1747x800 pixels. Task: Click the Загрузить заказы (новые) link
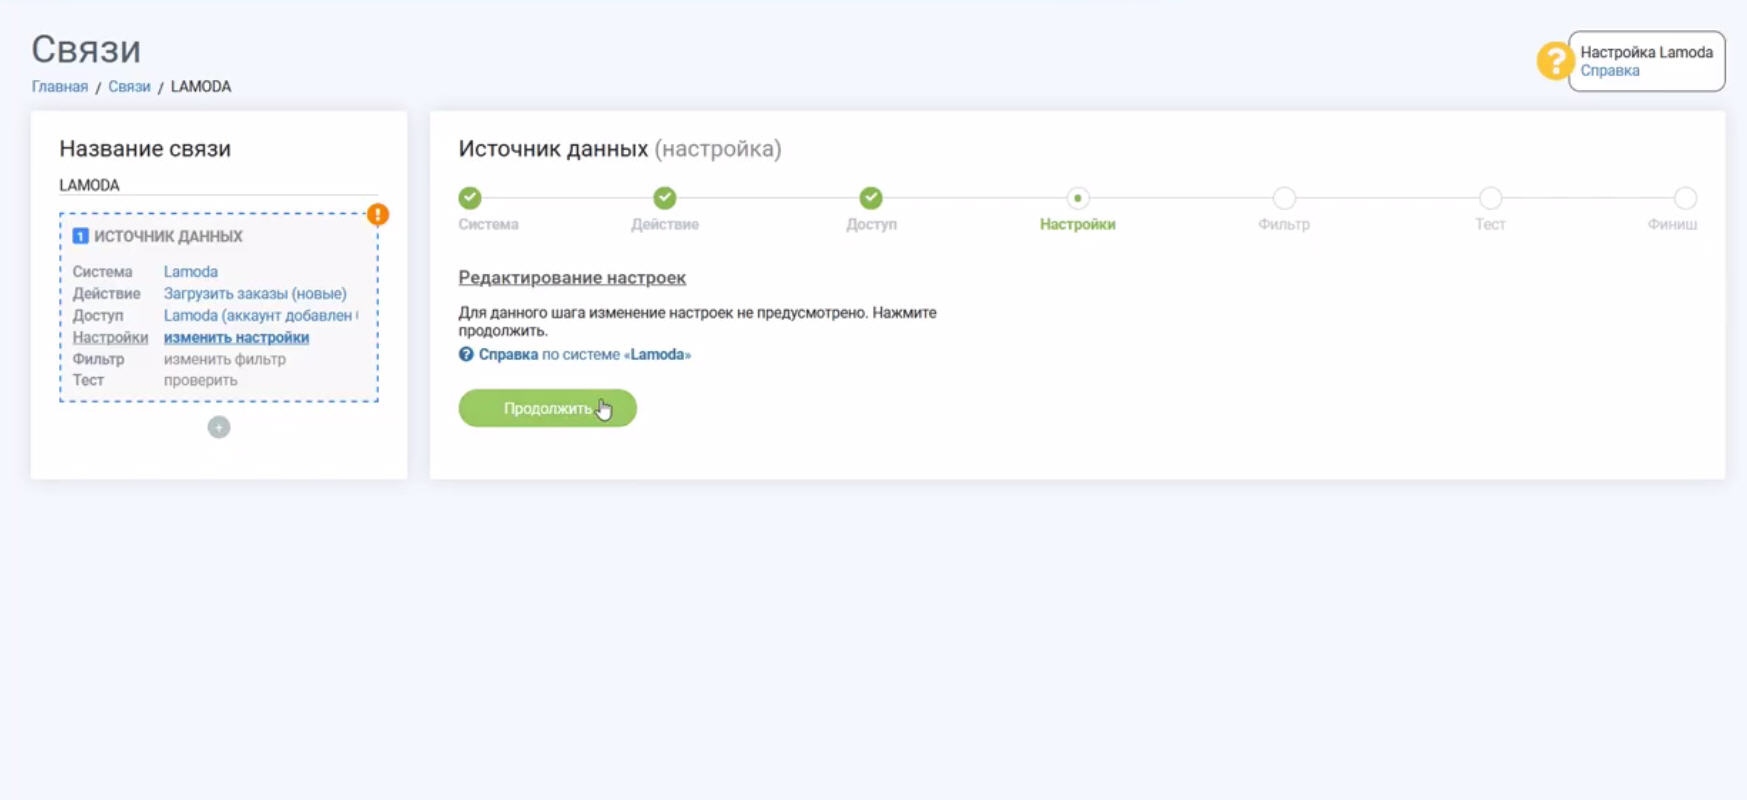click(255, 293)
